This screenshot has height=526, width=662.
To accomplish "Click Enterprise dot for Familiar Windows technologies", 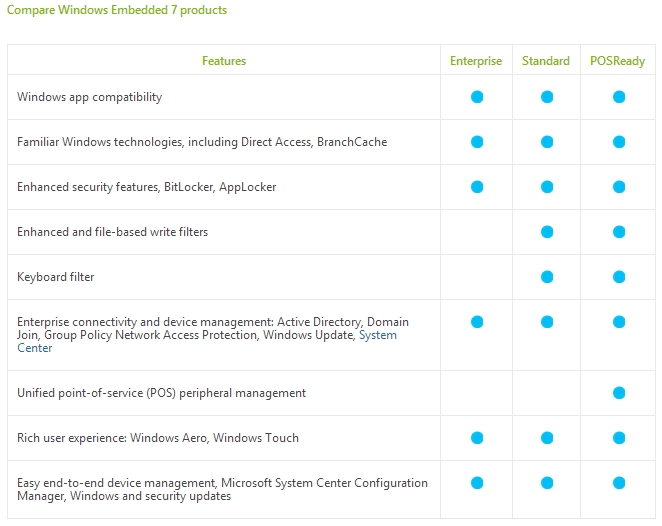I will click(477, 141).
